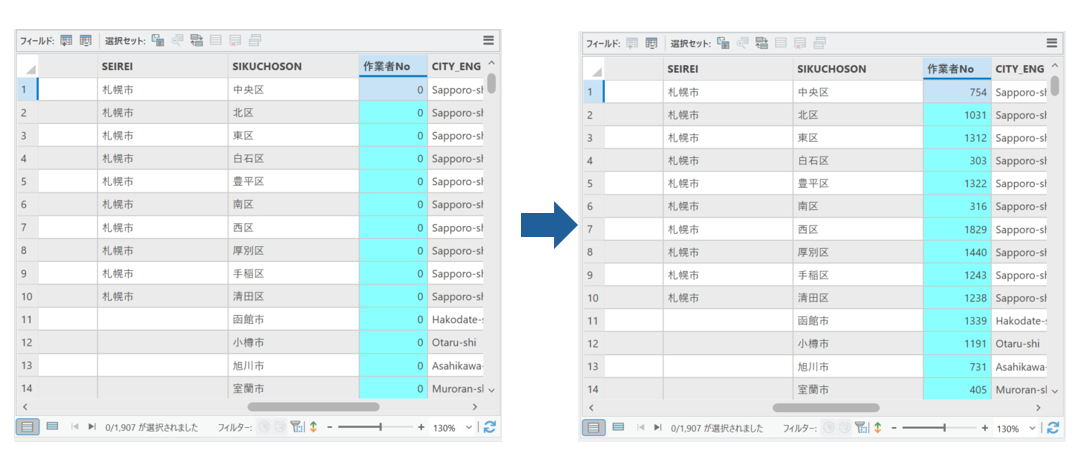The width and height of the screenshot is (1087, 468).
Task: Click Select By Attributes icon in left table
Action: pos(158,41)
